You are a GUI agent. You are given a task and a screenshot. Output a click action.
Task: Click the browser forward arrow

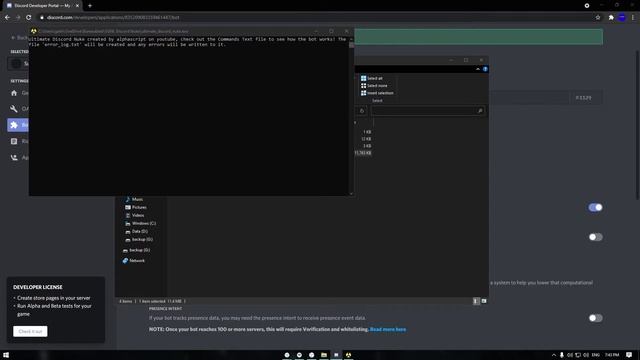(x=18, y=18)
